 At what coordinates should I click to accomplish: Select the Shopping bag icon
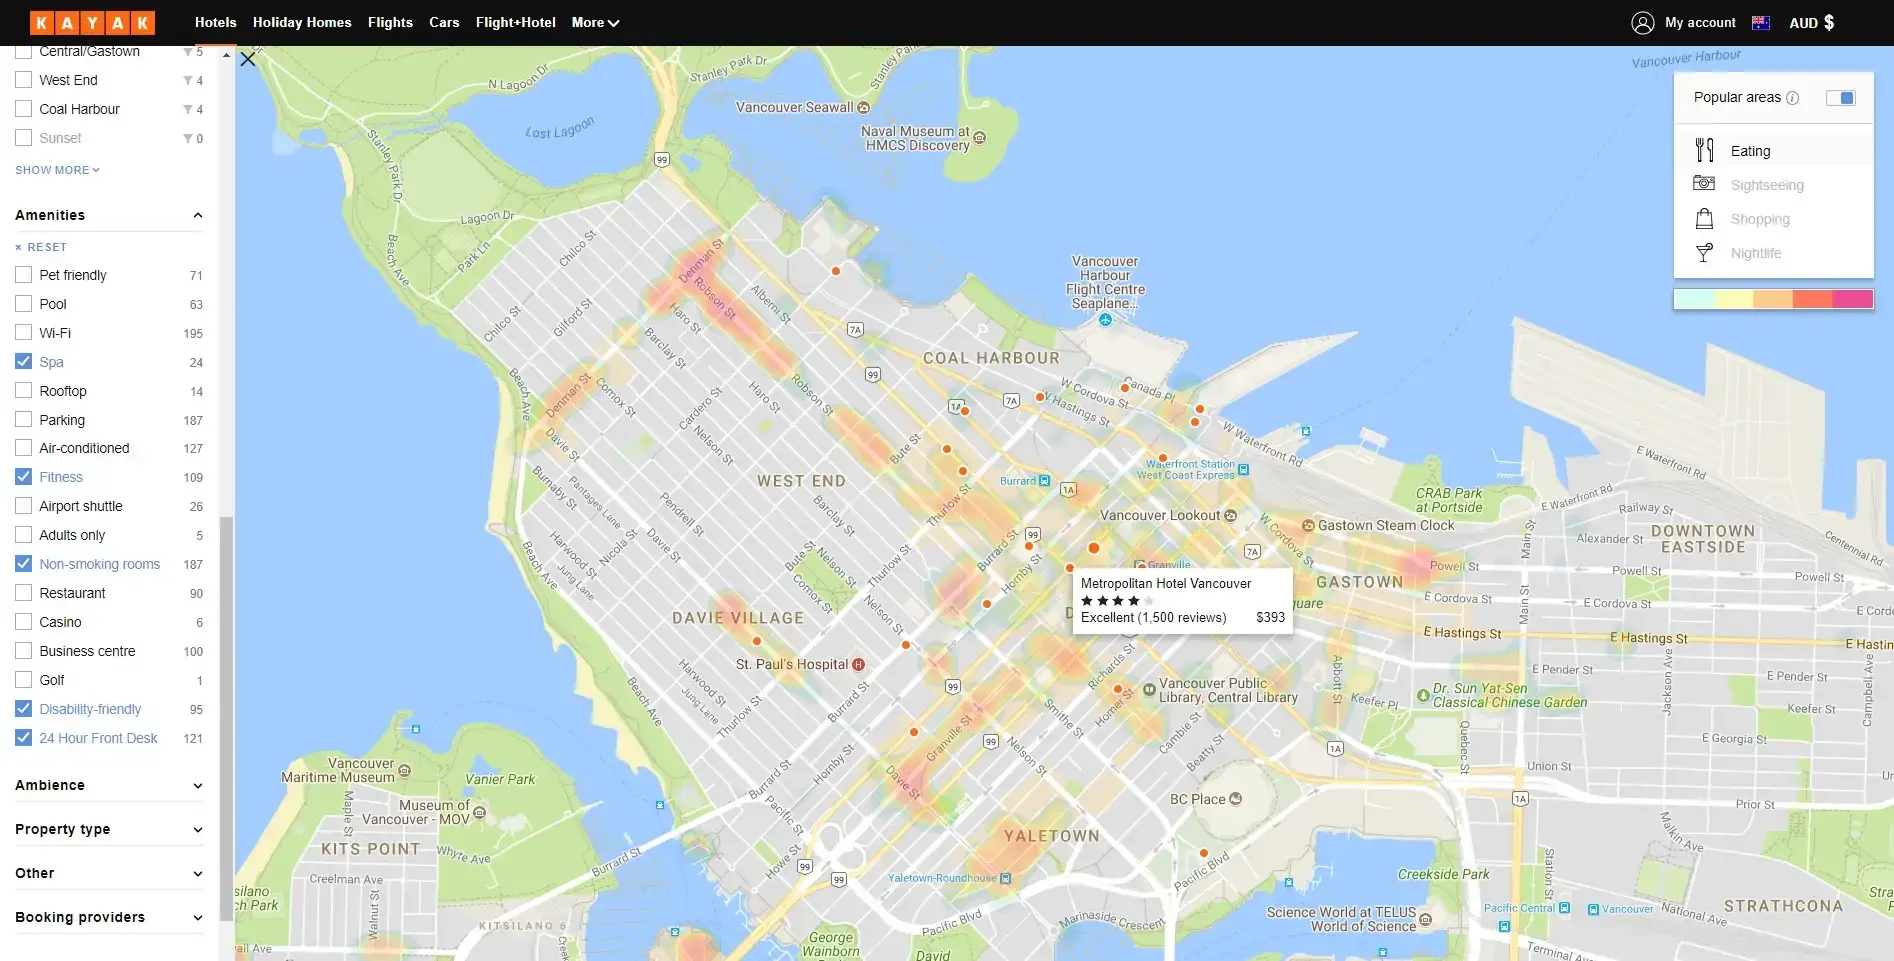point(1705,218)
